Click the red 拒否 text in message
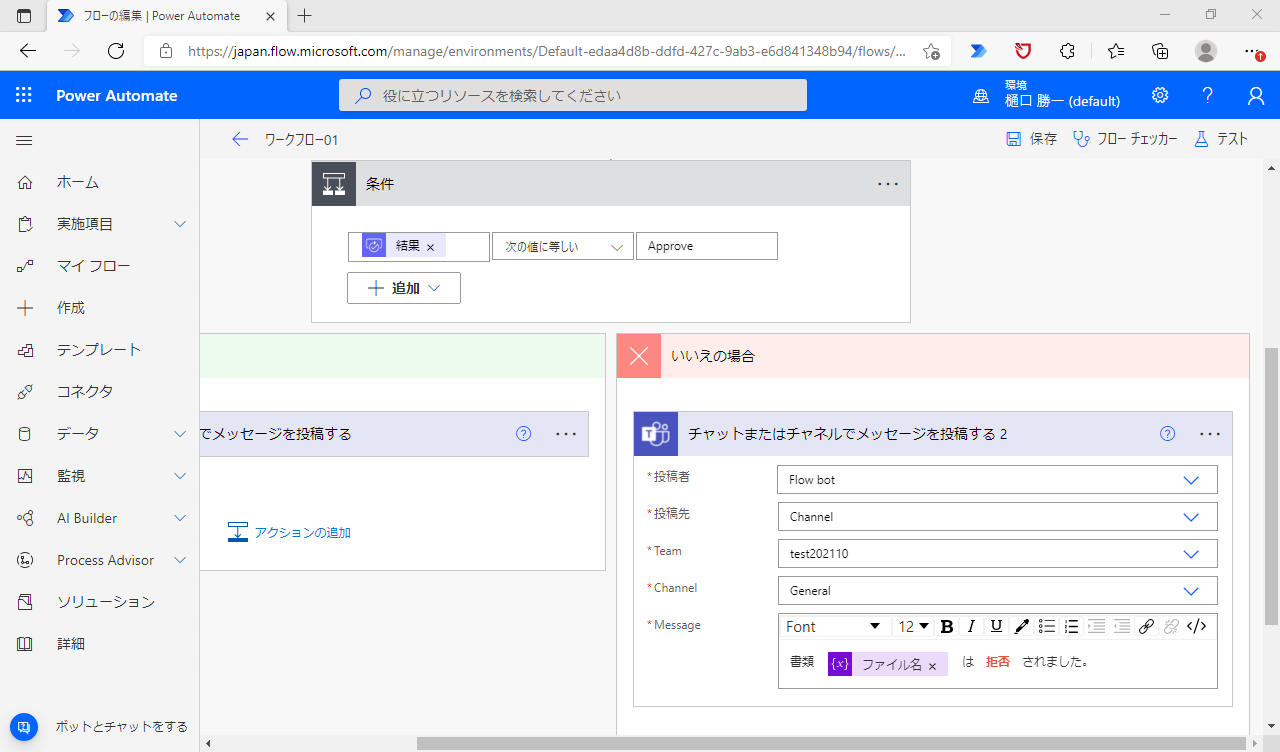This screenshot has width=1280, height=752. (x=998, y=662)
